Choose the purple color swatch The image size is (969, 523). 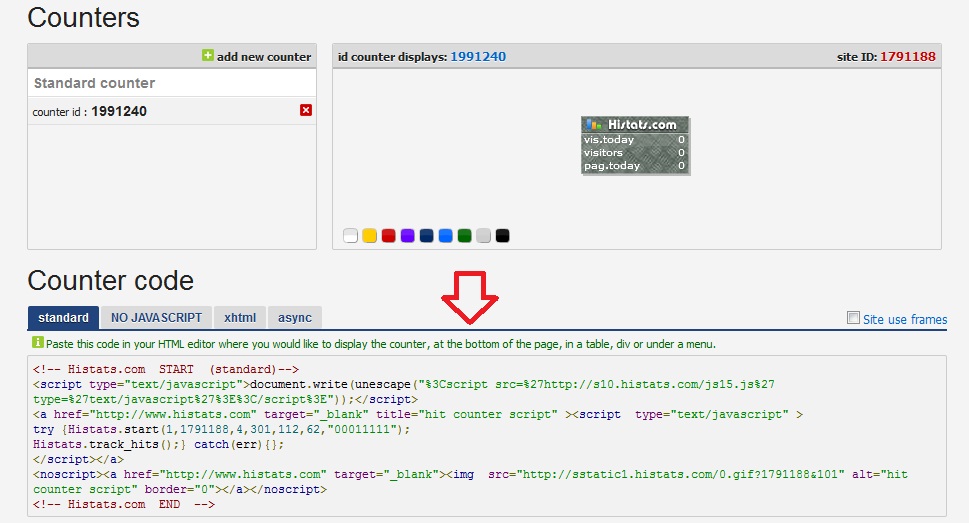pos(407,236)
